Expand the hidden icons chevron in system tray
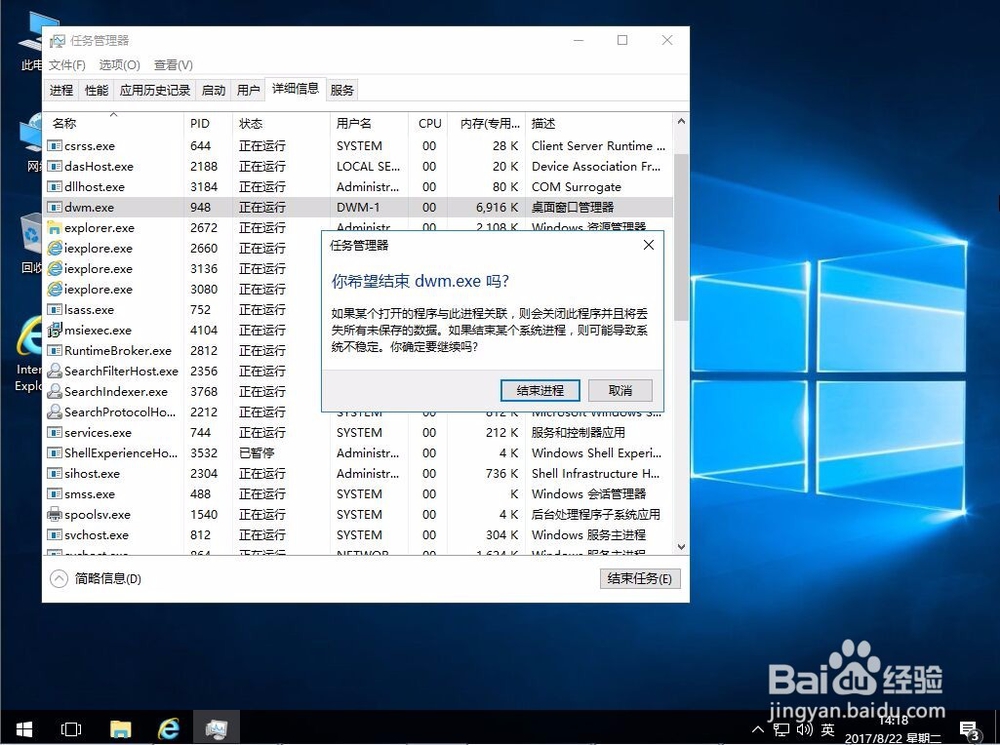Image resolution: width=1000 pixels, height=745 pixels. tap(758, 728)
